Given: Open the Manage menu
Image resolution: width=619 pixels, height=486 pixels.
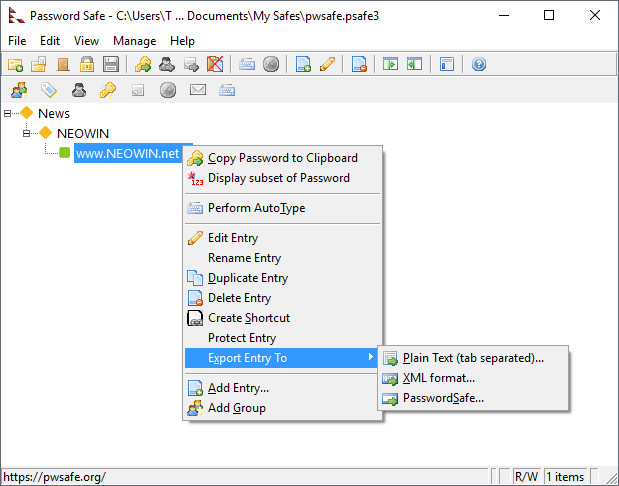Looking at the screenshot, I should click(x=134, y=41).
